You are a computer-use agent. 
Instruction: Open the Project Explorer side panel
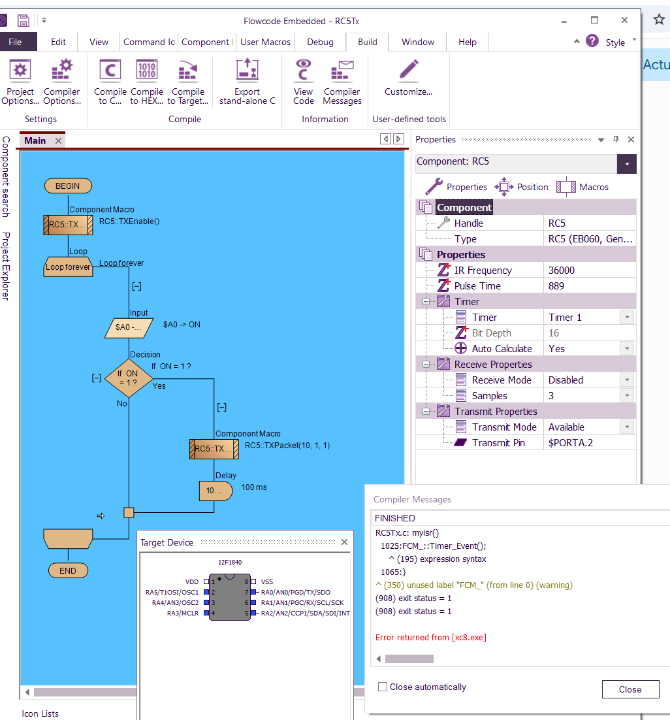[x=6, y=266]
